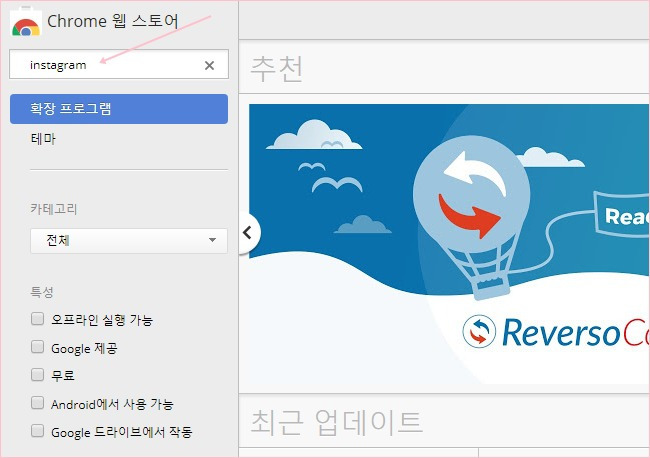Click the 최근 업데이트 section heading
Screen dimensions: 650x458
tap(336, 422)
